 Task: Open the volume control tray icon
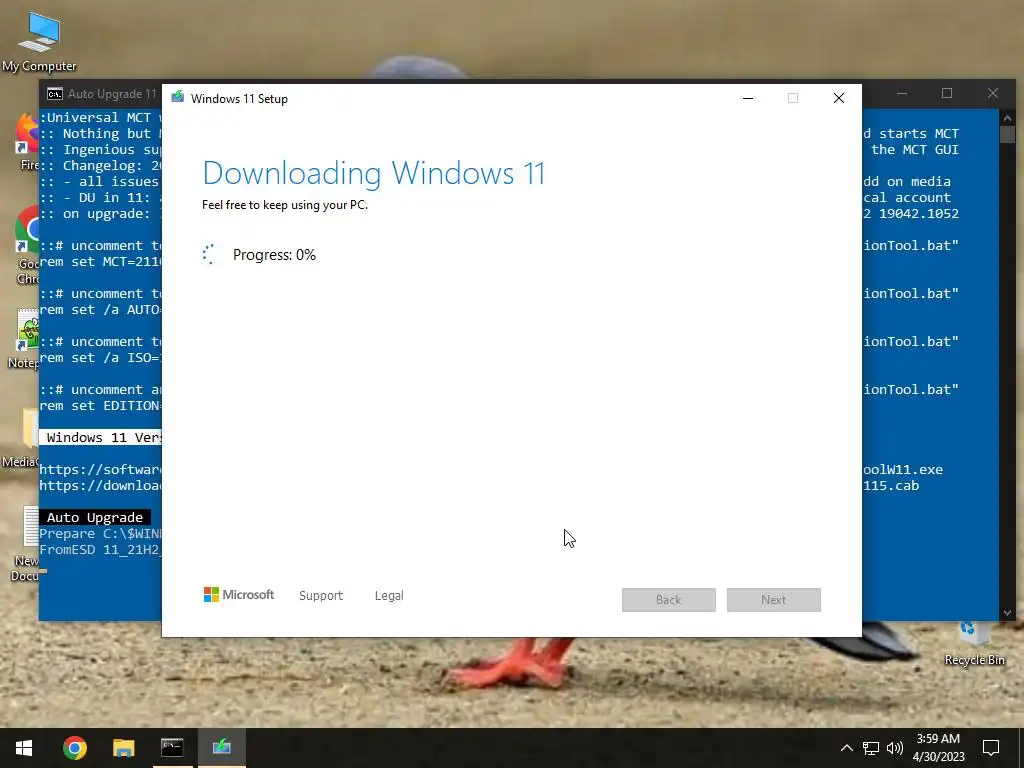[895, 748]
